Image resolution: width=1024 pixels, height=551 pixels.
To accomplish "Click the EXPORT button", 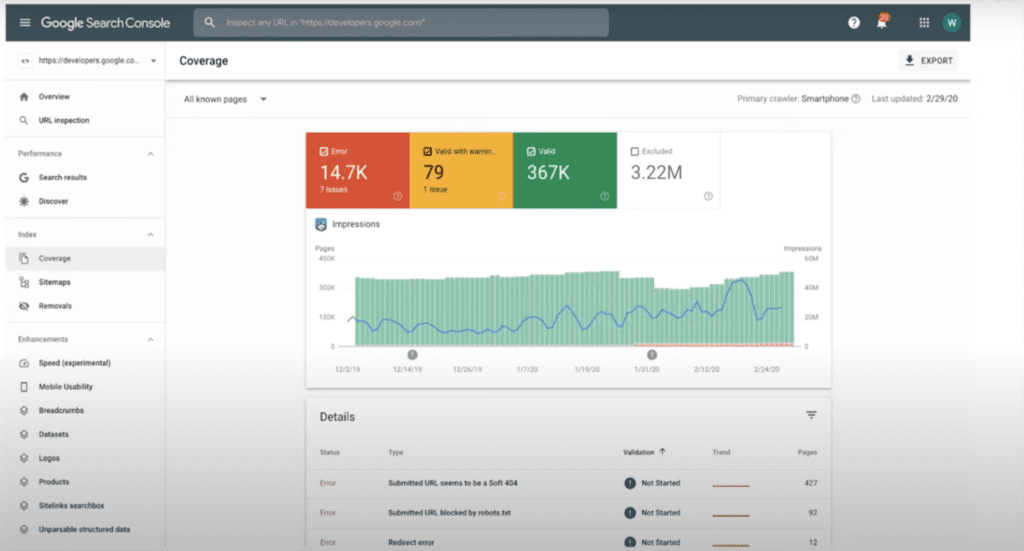I will [929, 61].
